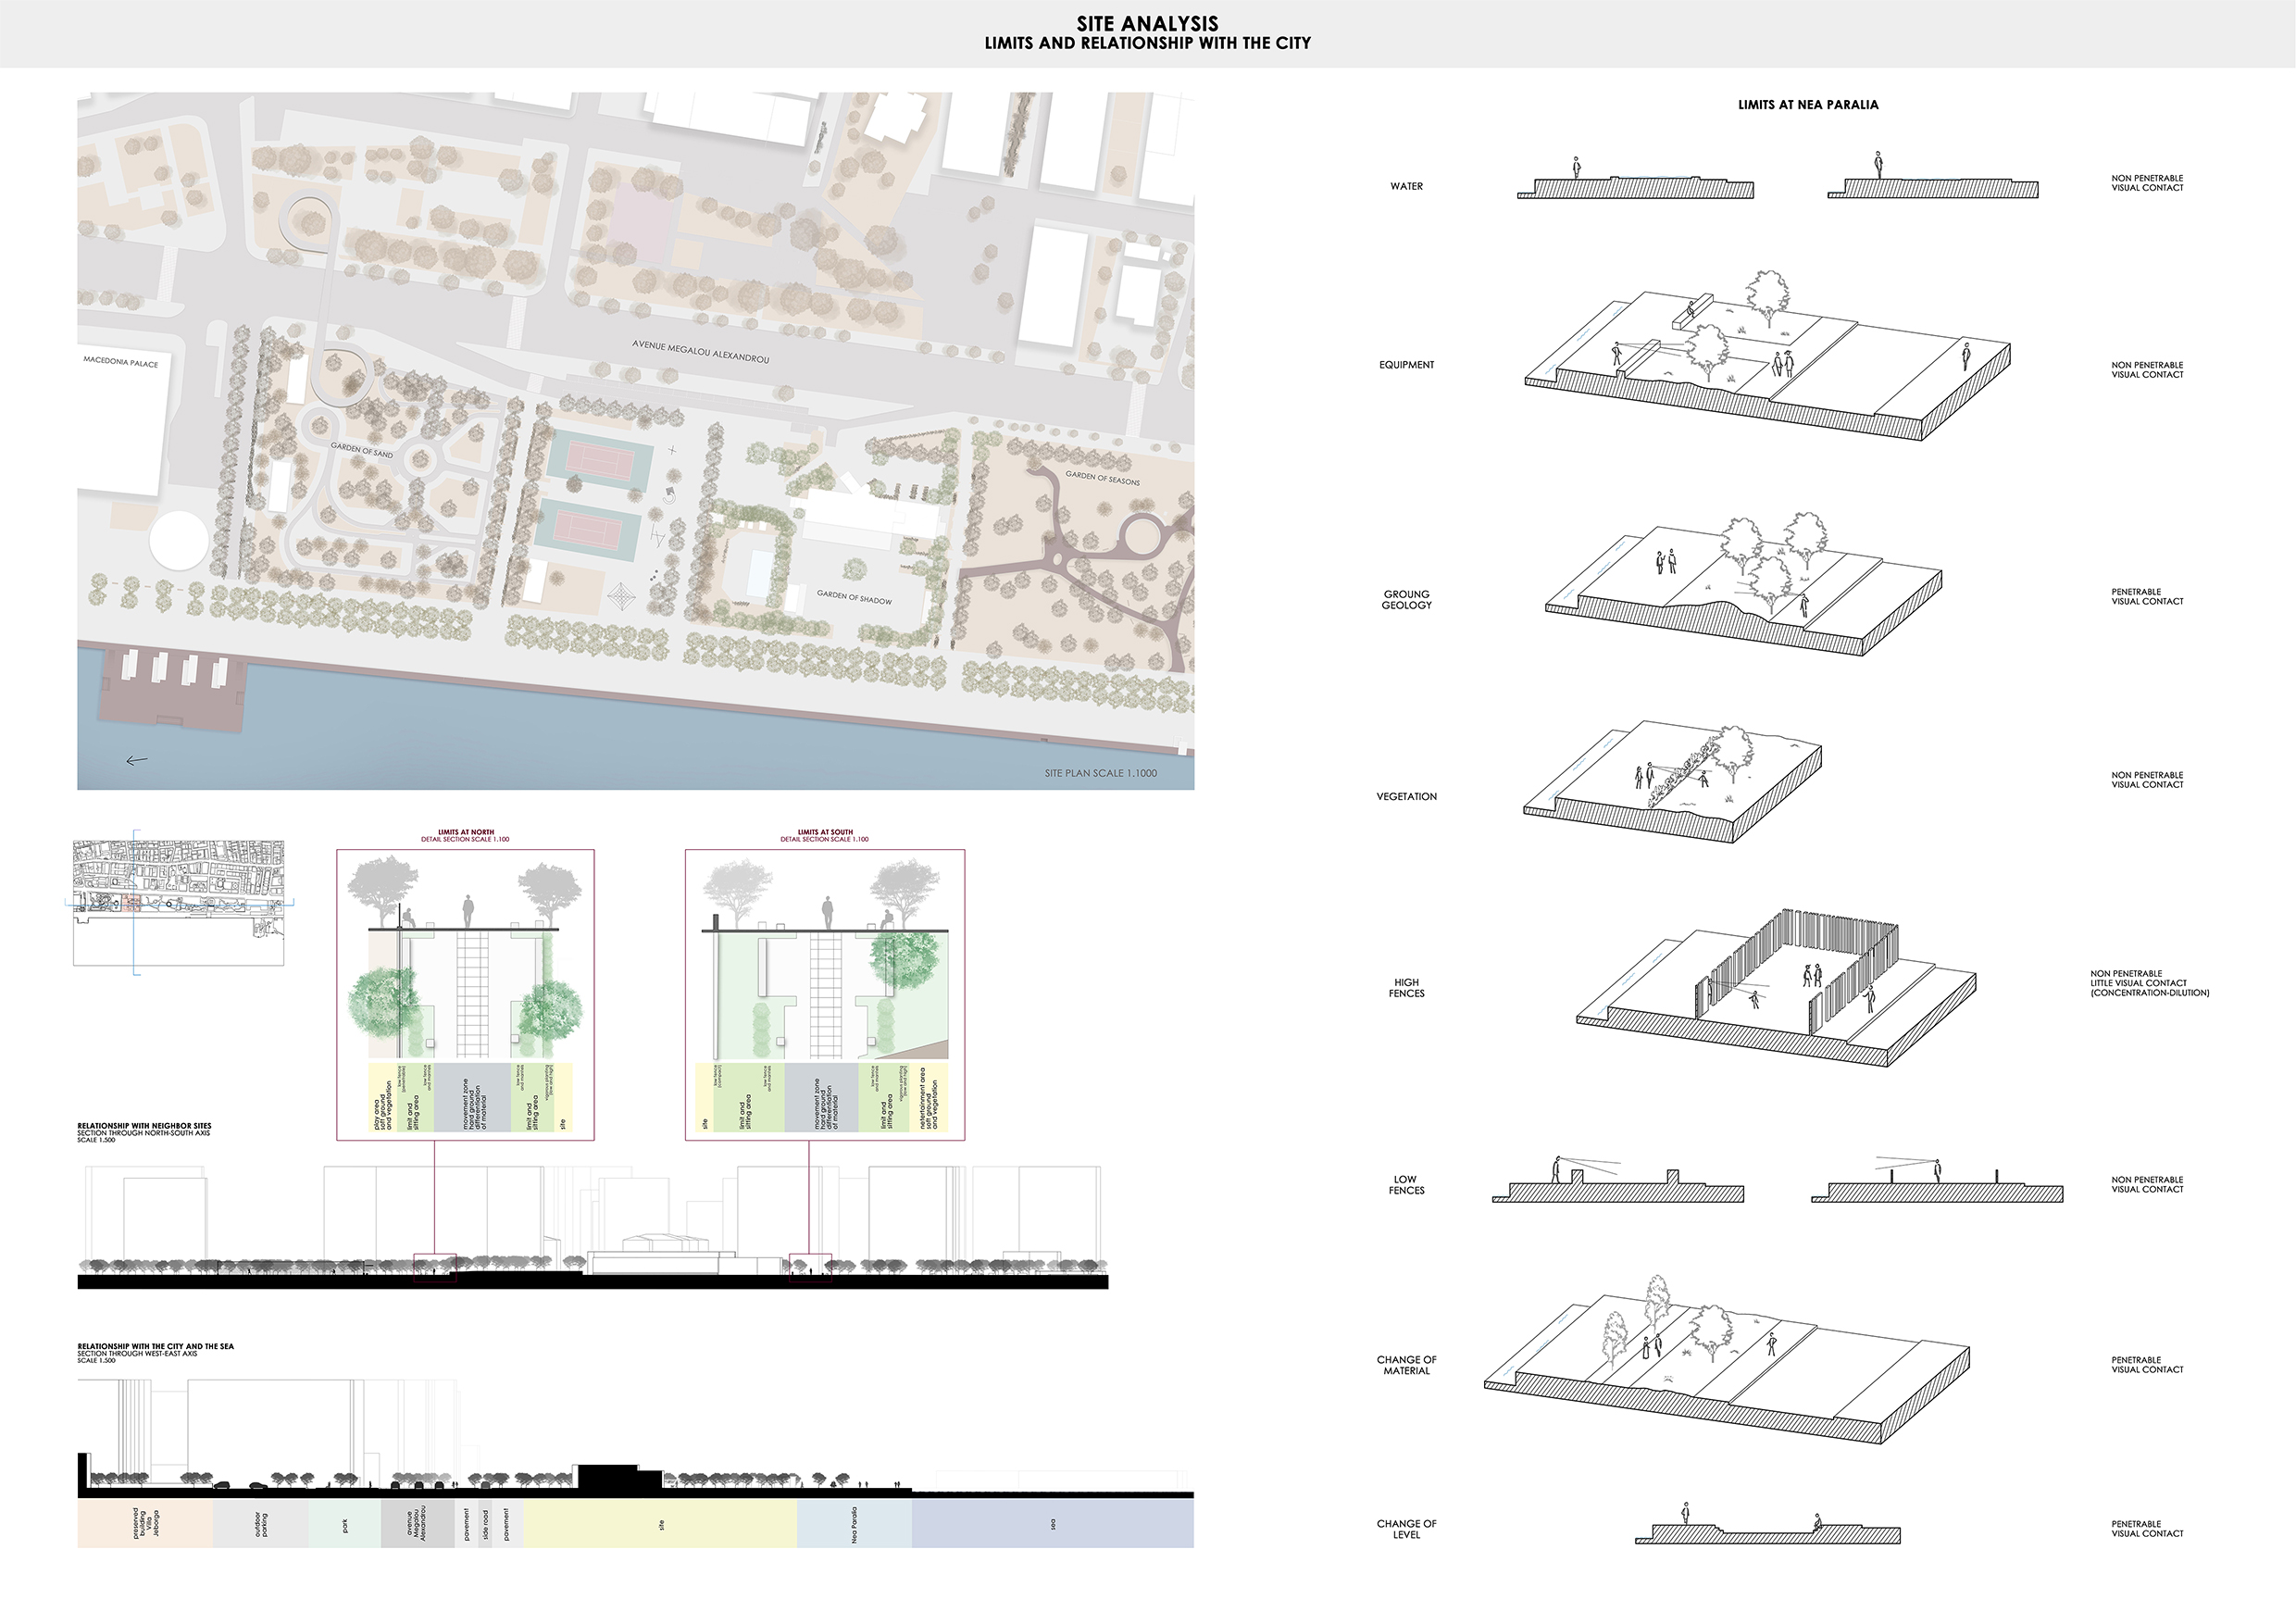Click the 'SITE PLAN SCALE 1.1000' caption
This screenshot has width=2296, height=1624.
pyautogui.click(x=1101, y=773)
